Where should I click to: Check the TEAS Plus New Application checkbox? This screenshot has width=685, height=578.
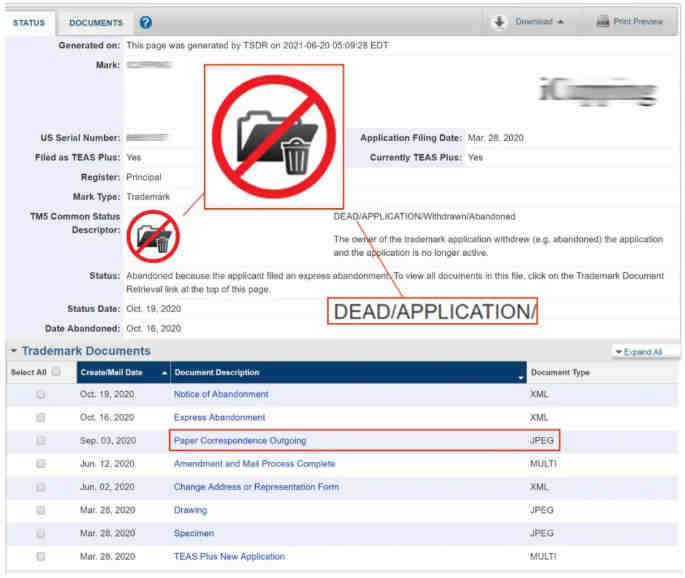click(x=40, y=557)
